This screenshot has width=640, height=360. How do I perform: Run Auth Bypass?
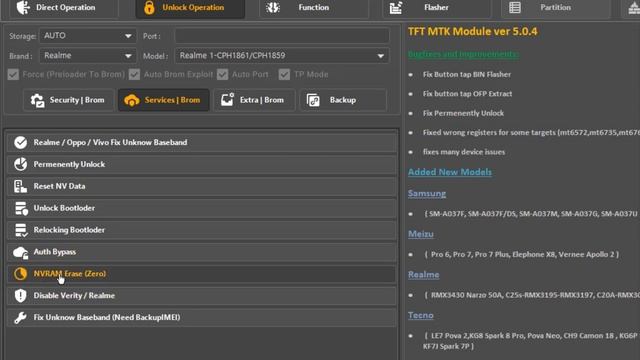(202, 252)
